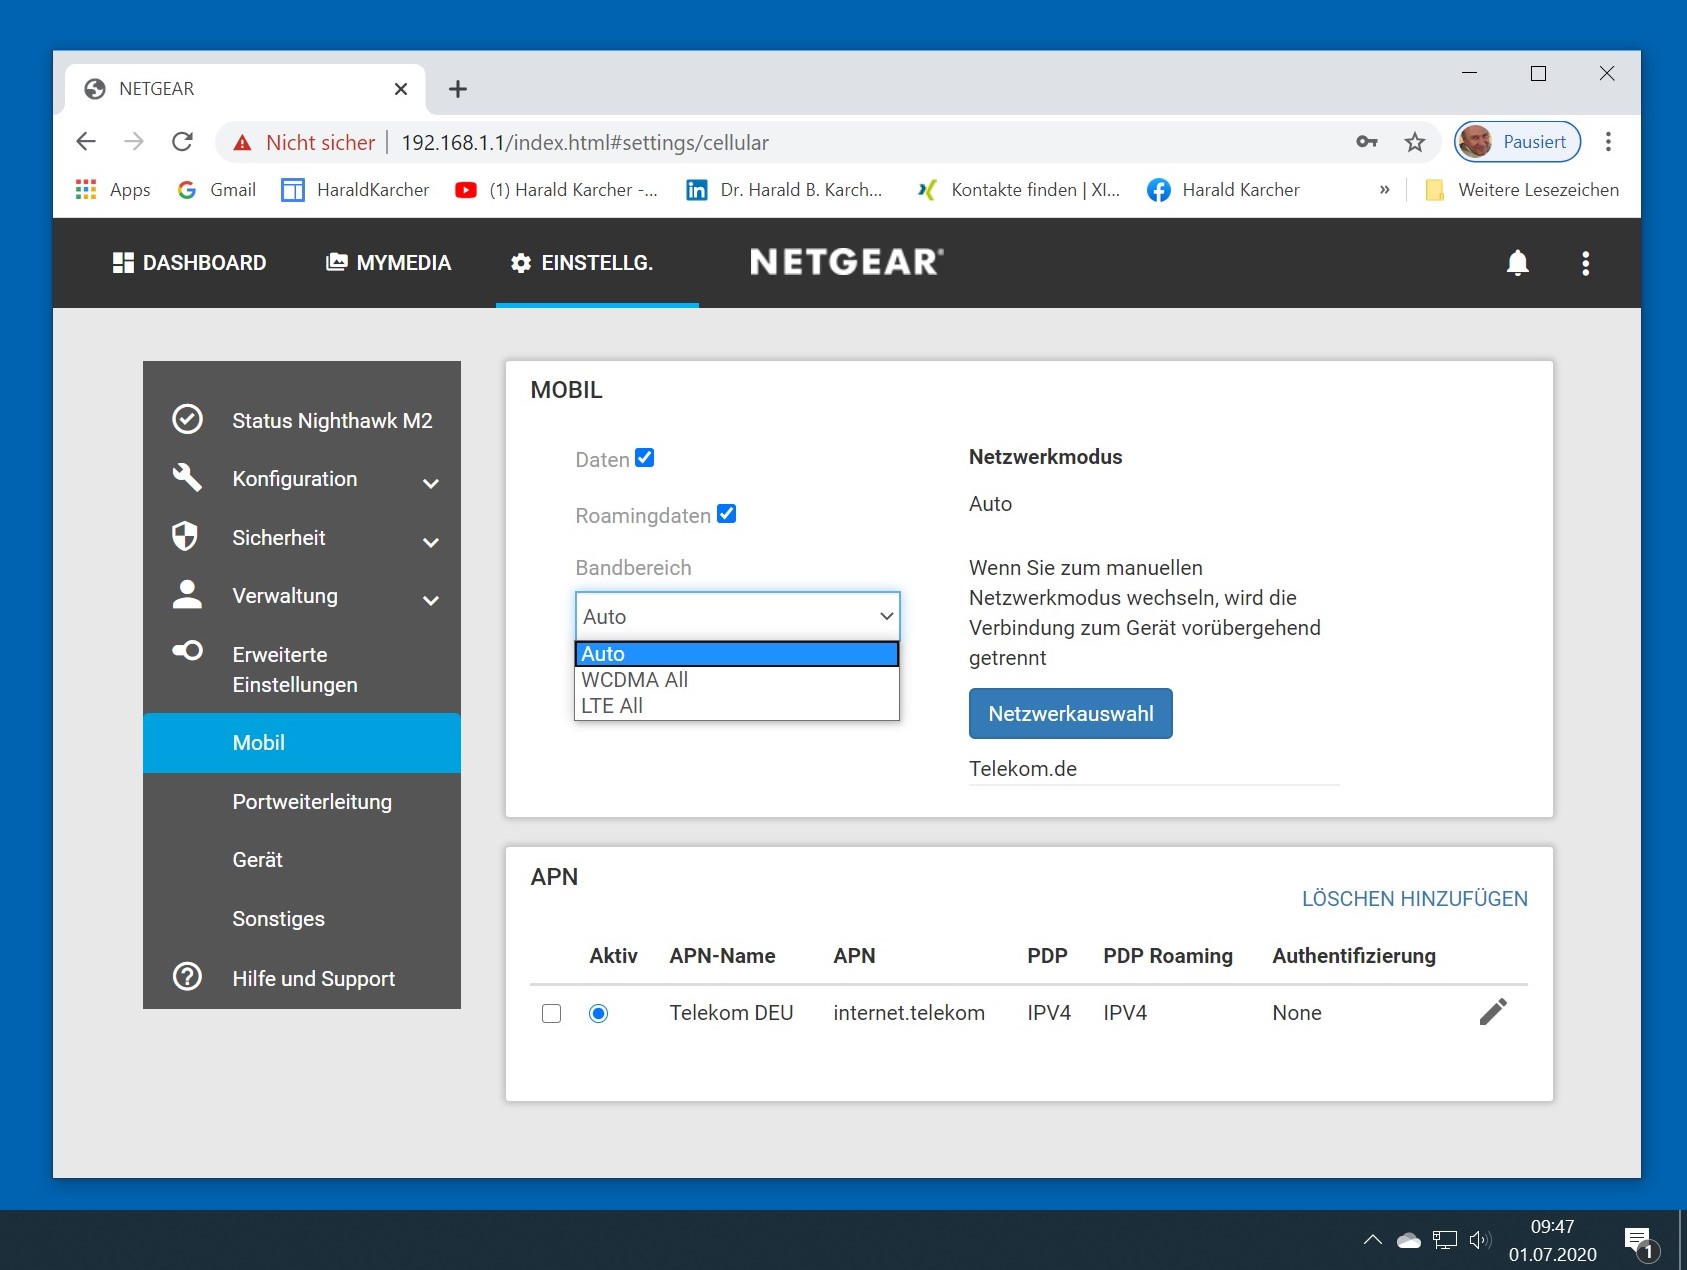Bookmark the page with the star icon
The height and width of the screenshot is (1270, 1687).
(1414, 142)
